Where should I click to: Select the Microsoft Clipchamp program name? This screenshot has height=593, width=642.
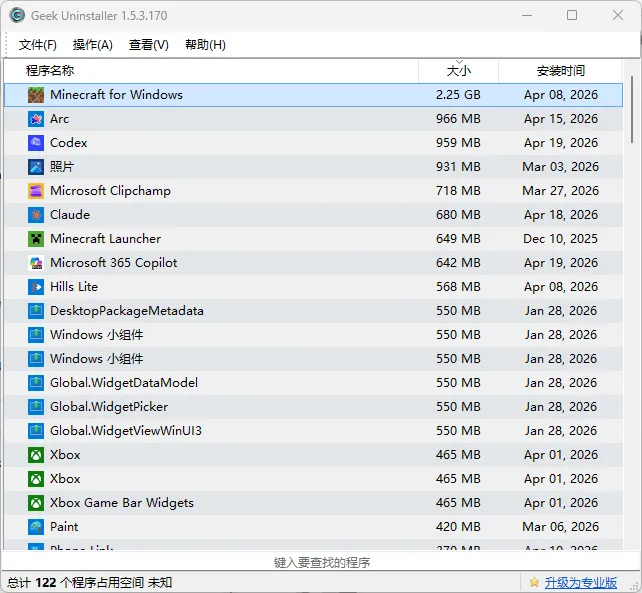[x=110, y=191]
